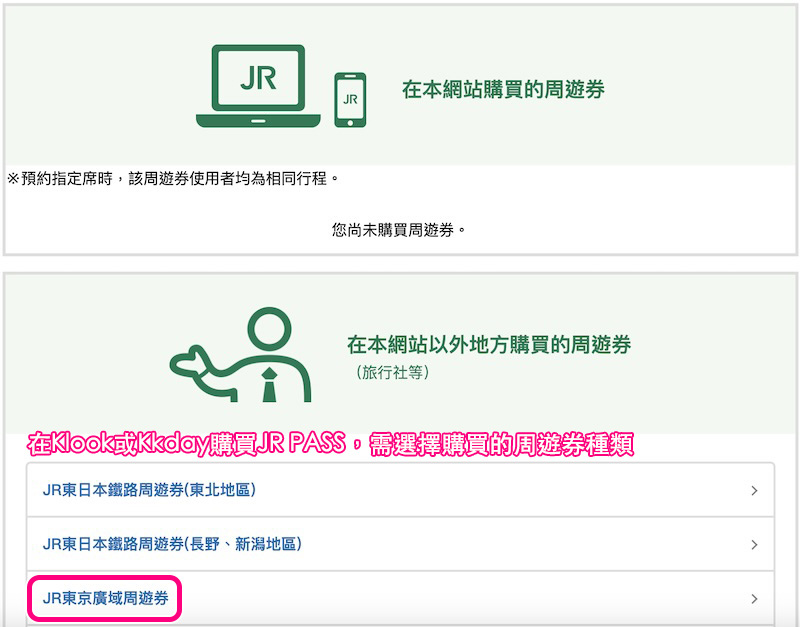The image size is (800, 627).
Task: Click heading 在本網站購買的周遊券
Action: tap(503, 89)
